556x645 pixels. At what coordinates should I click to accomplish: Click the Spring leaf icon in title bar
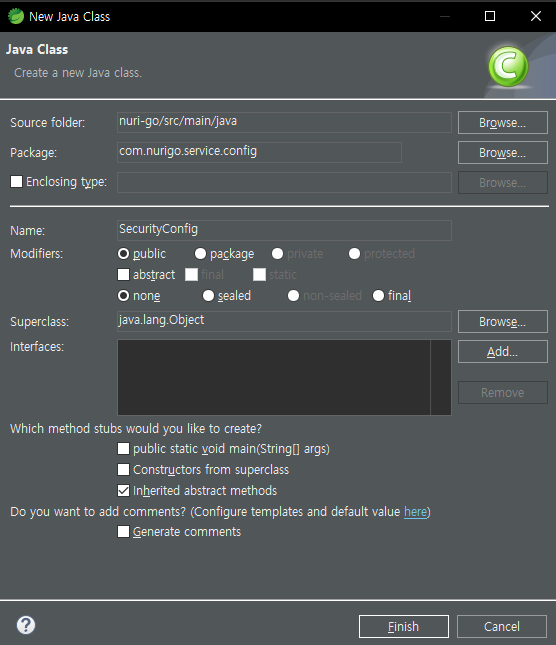tap(16, 16)
